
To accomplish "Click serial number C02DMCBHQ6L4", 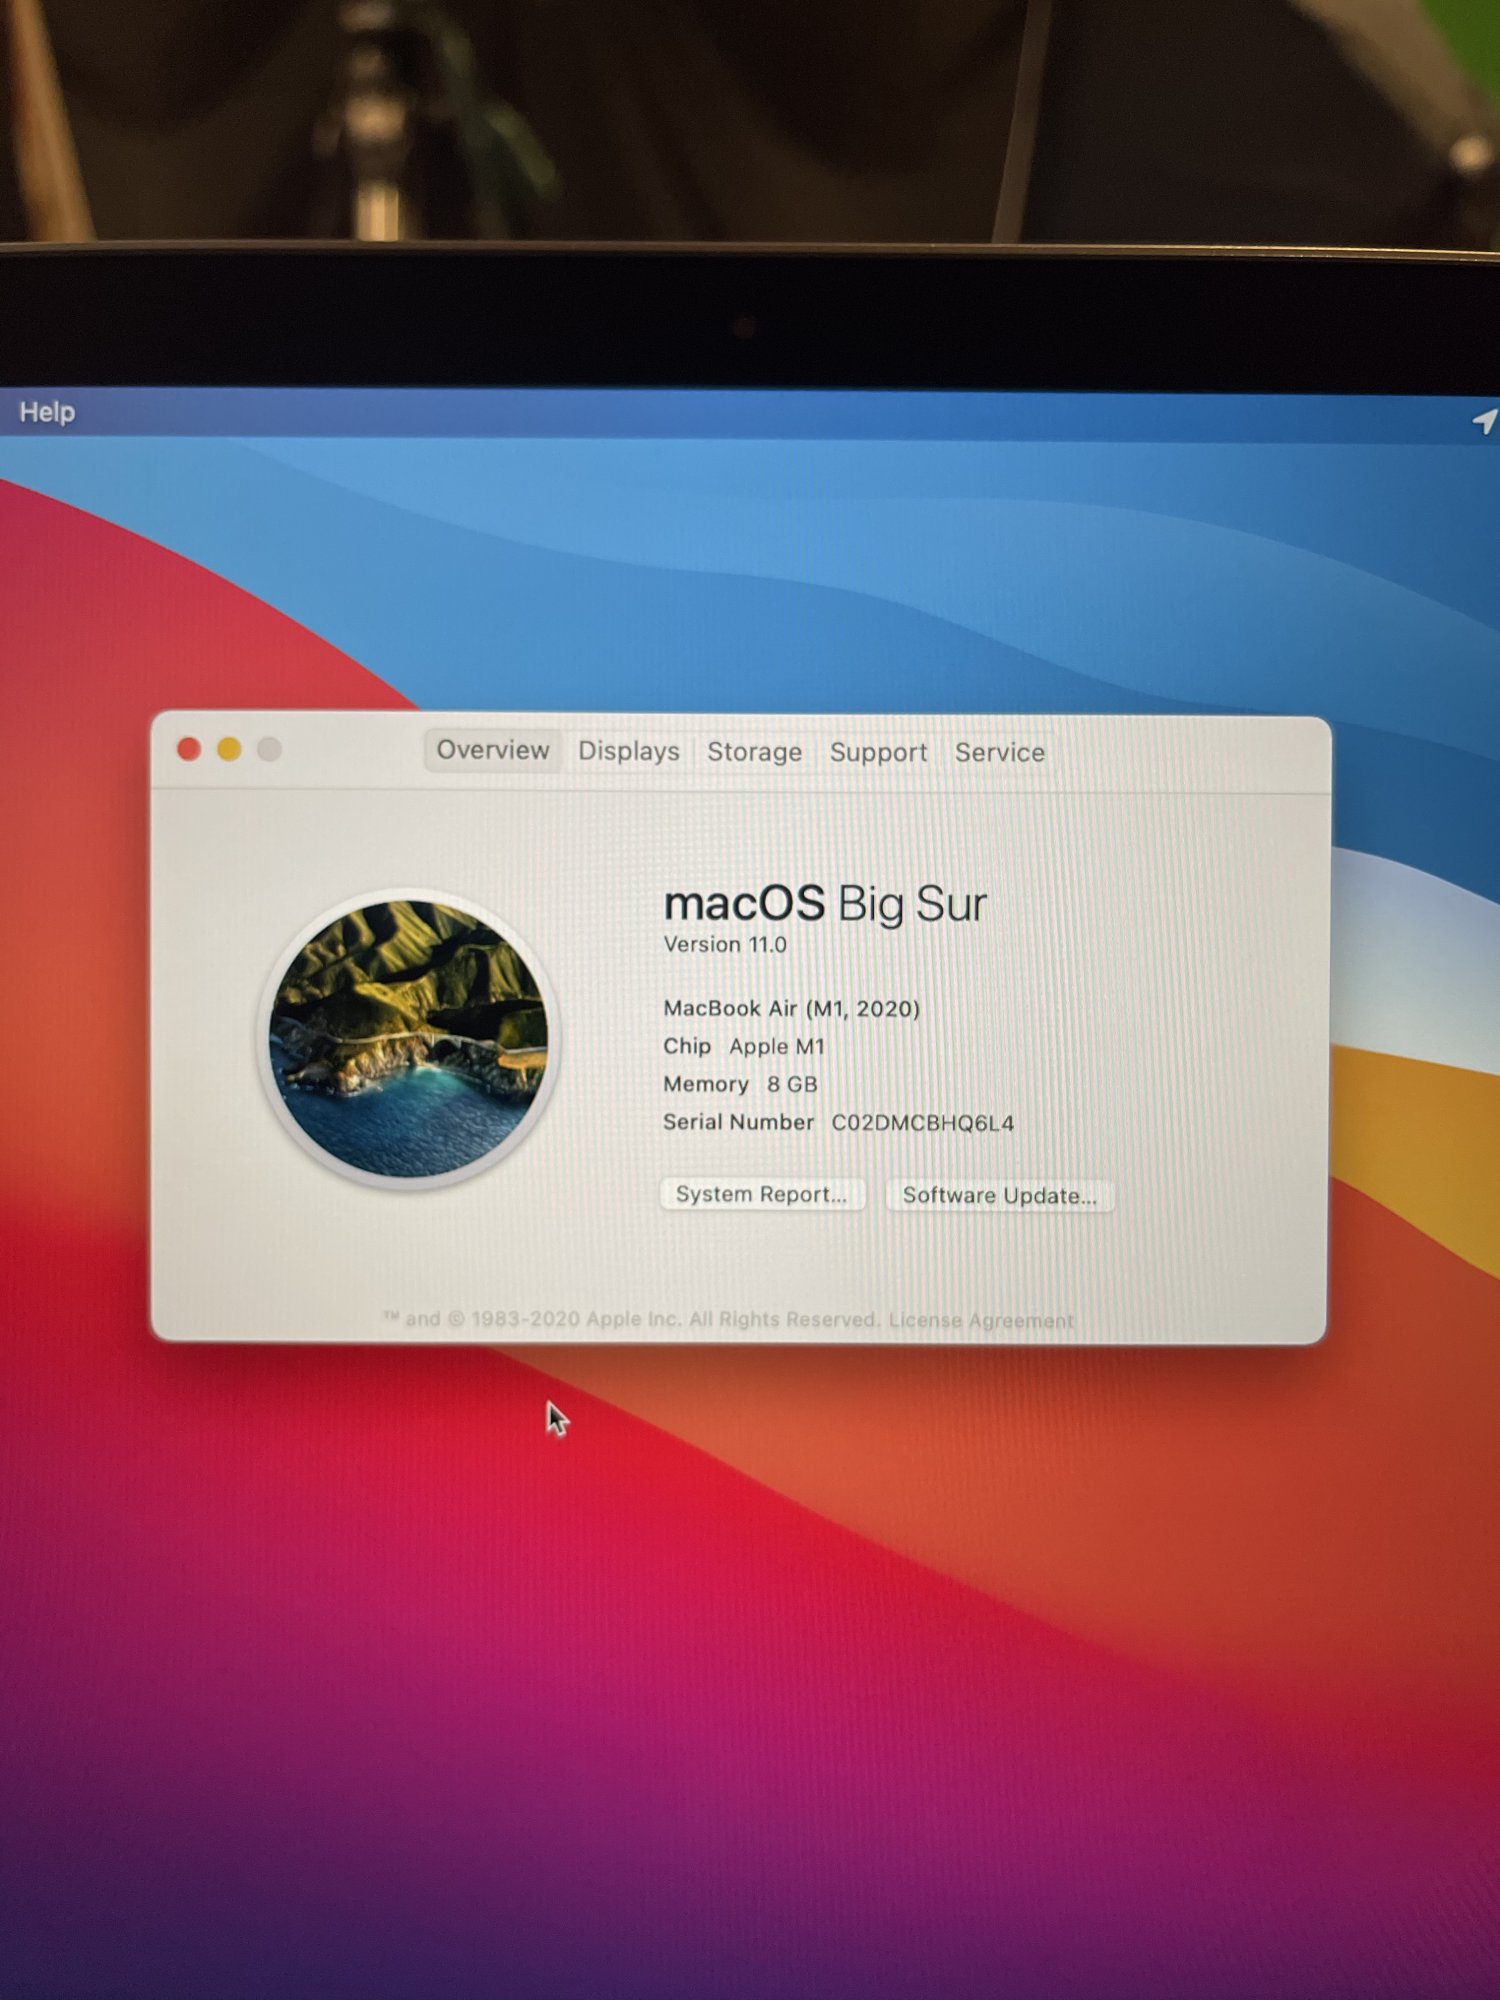I will [x=923, y=1123].
